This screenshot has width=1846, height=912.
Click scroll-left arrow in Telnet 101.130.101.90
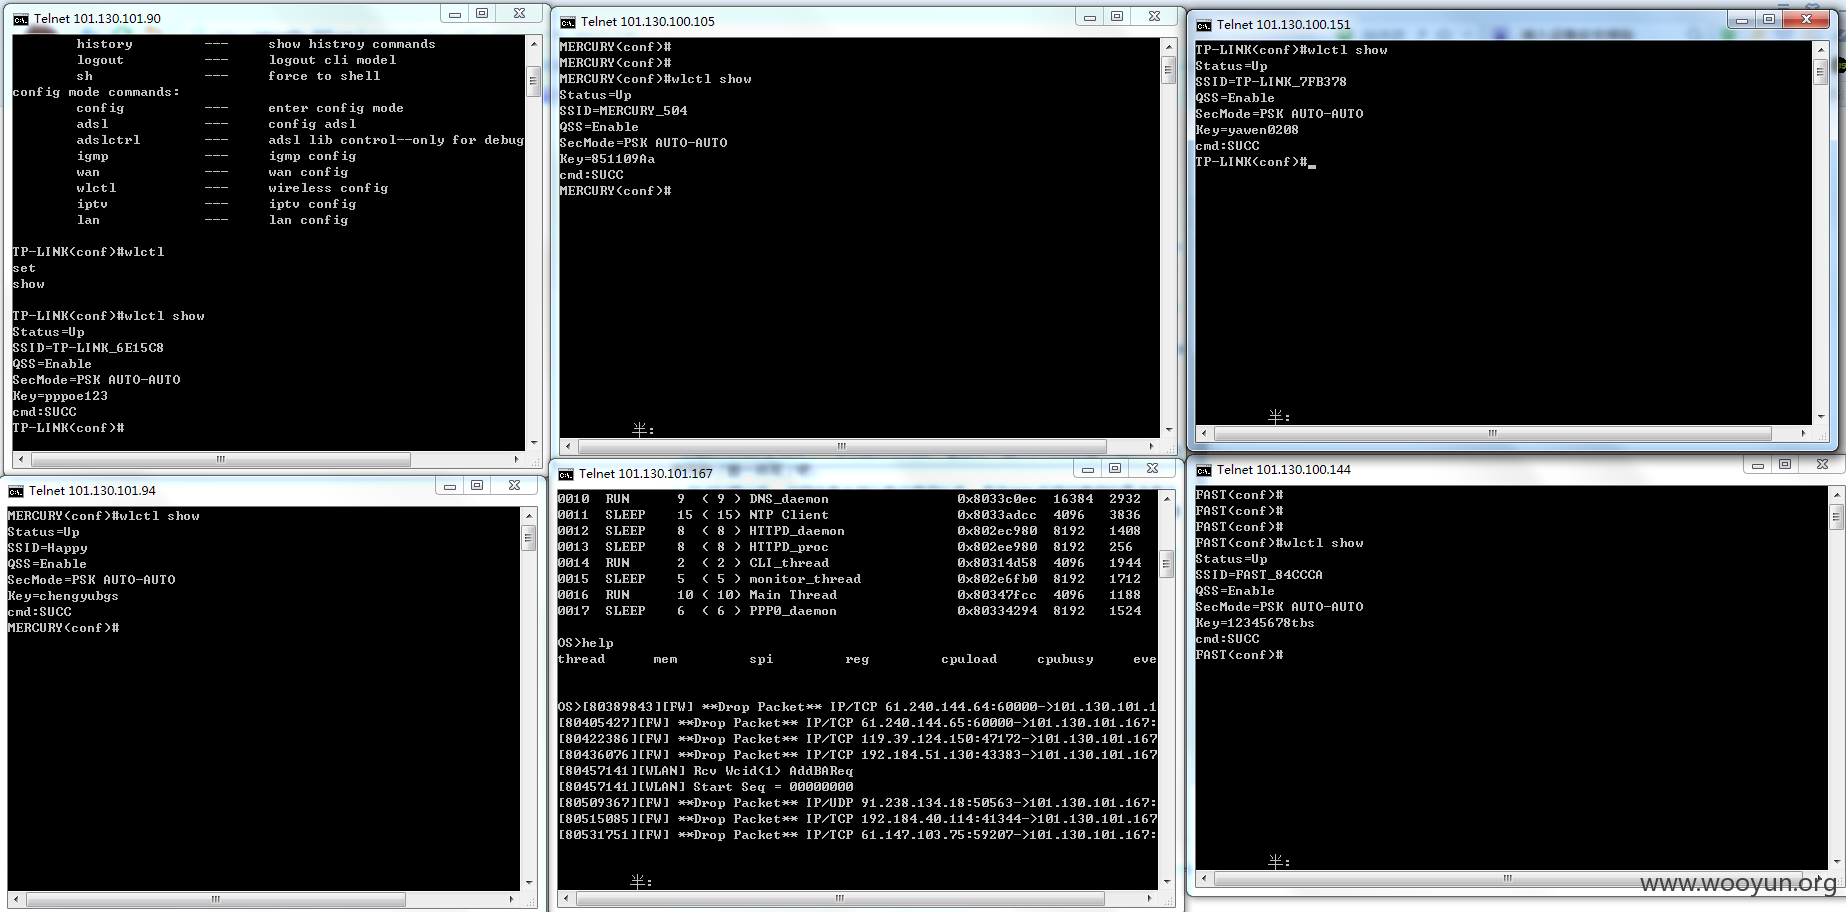[x=20, y=460]
